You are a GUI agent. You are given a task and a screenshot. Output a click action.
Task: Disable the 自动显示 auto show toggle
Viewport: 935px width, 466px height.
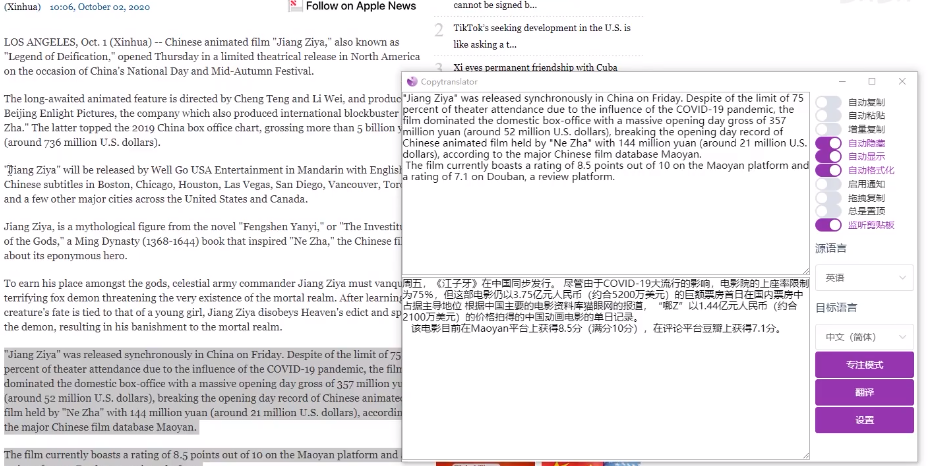coord(828,156)
